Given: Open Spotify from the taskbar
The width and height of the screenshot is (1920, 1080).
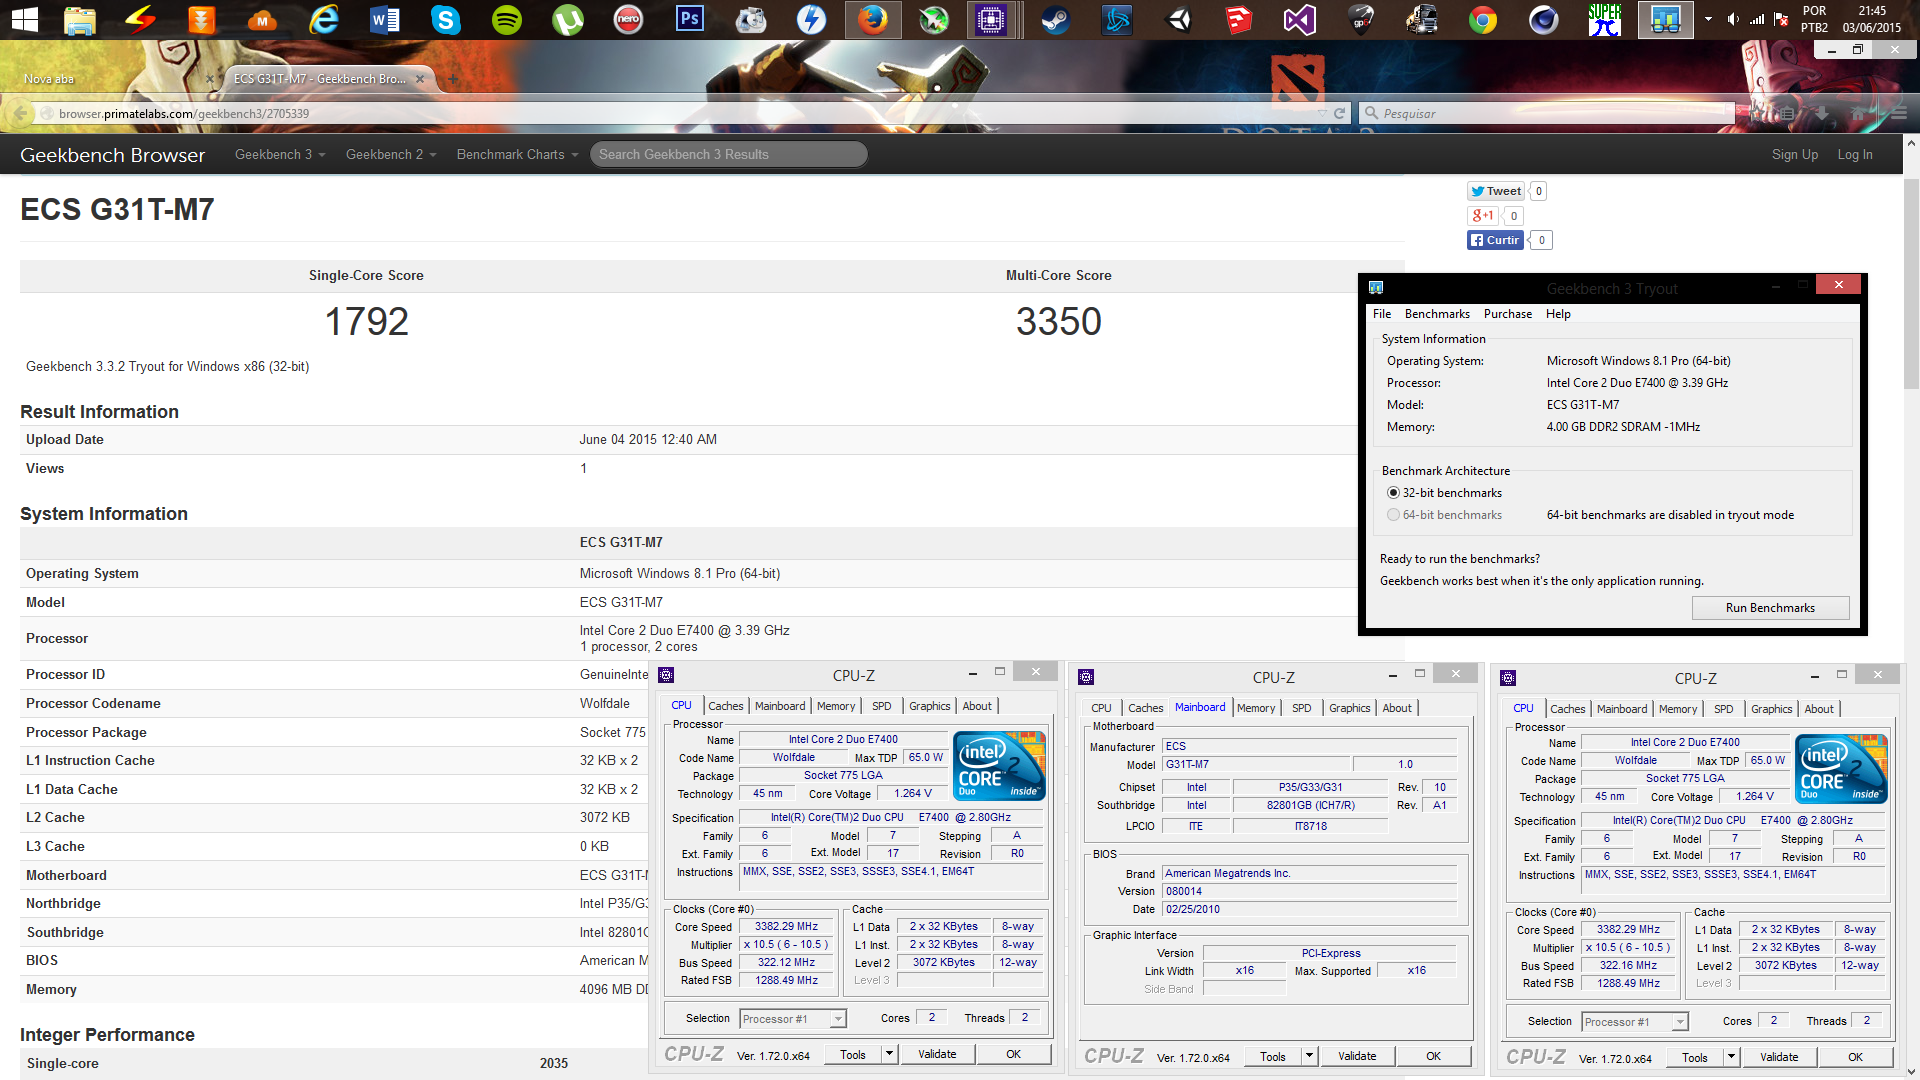Looking at the screenshot, I should coord(507,19).
